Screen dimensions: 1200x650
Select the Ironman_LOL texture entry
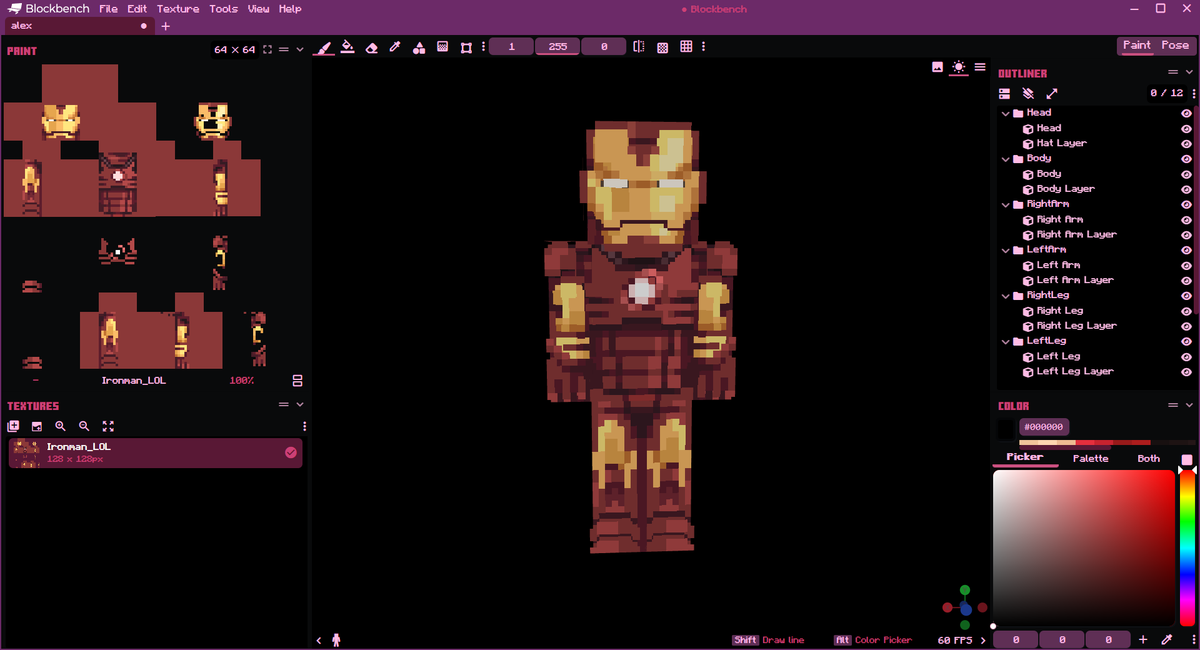pyautogui.click(x=155, y=452)
